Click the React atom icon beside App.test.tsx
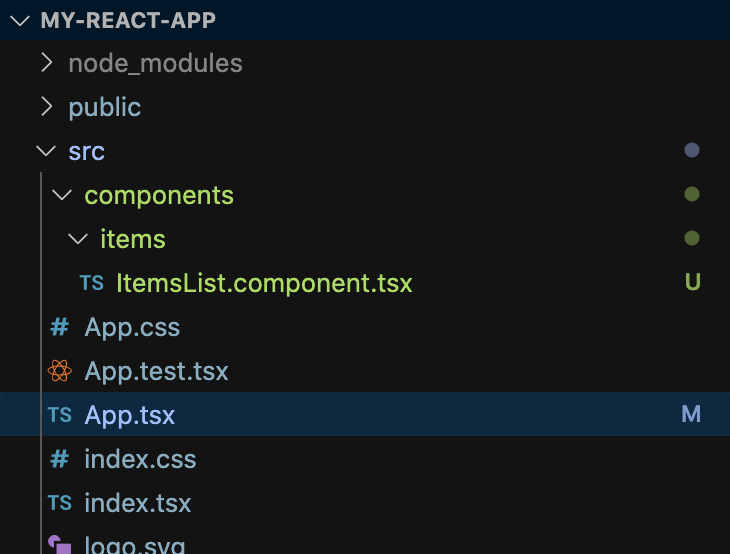The width and height of the screenshot is (730, 554). pyautogui.click(x=60, y=371)
